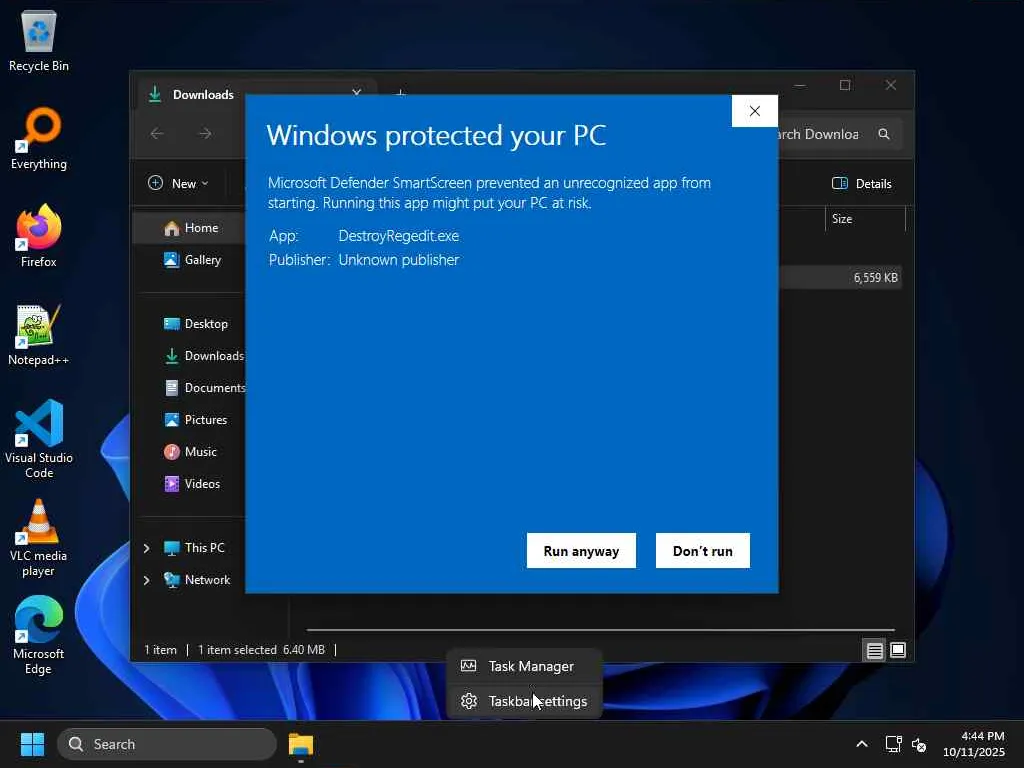Open VLC media player shortcut
This screenshot has width=1024, height=768.
click(39, 538)
